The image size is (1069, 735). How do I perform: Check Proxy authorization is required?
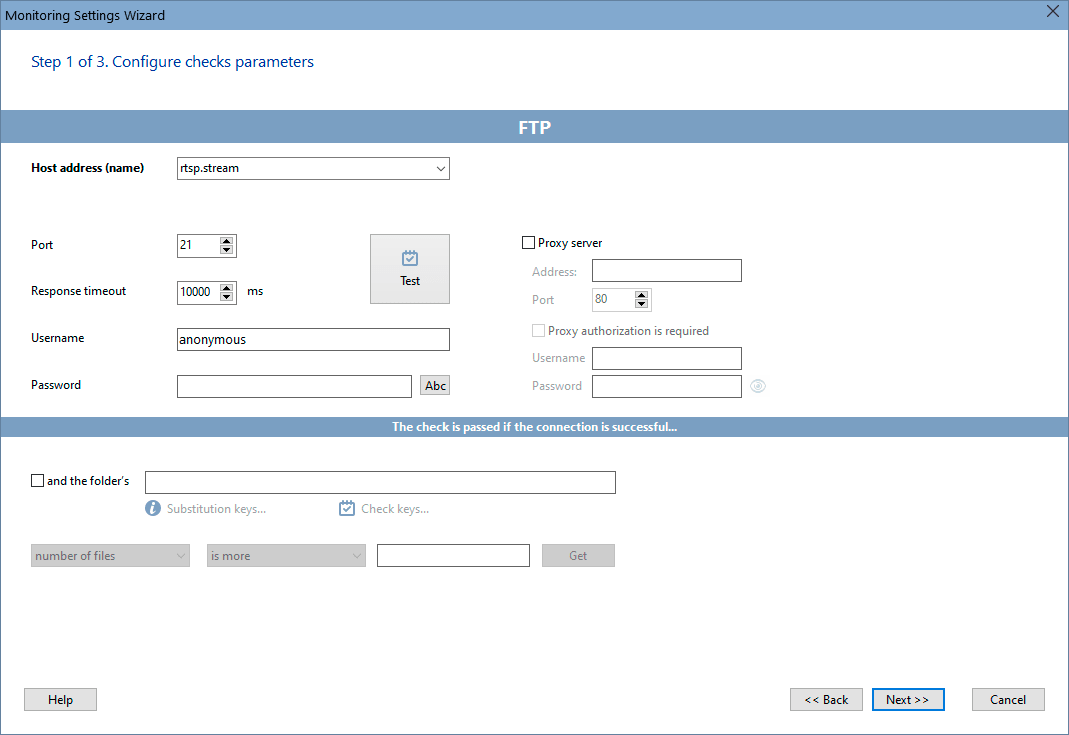click(x=538, y=330)
